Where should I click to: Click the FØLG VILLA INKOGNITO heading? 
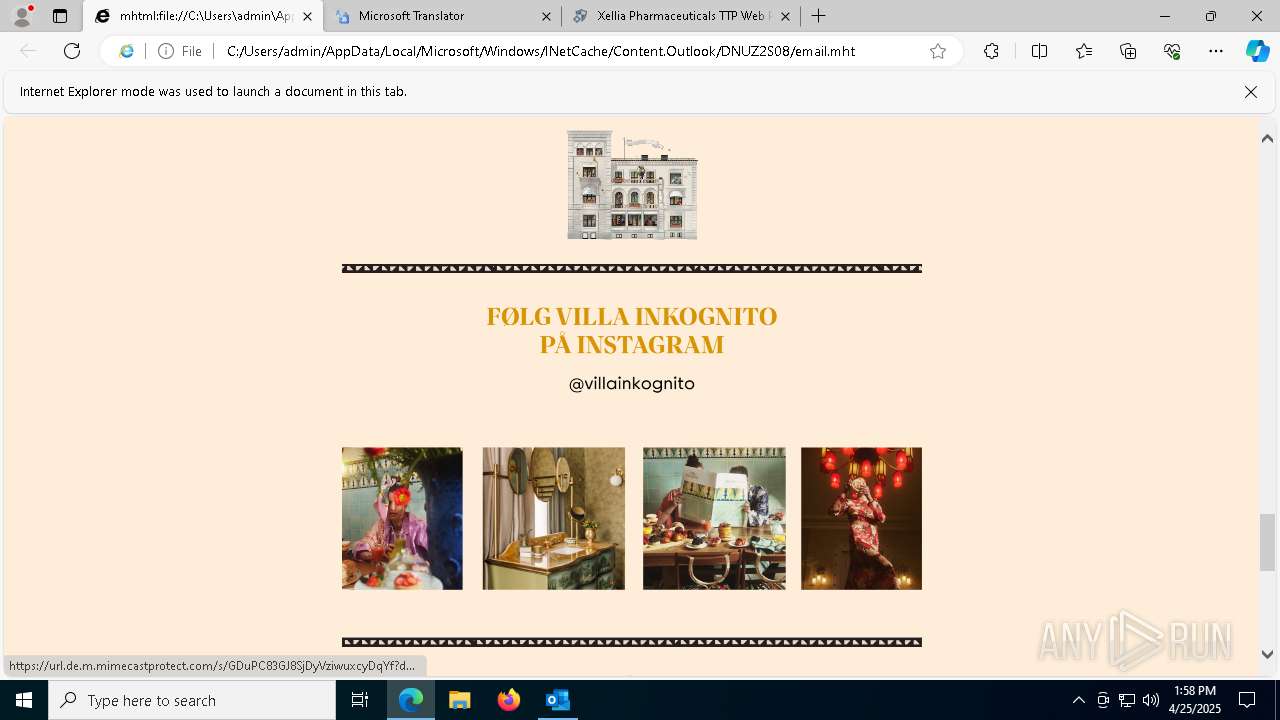tap(632, 330)
